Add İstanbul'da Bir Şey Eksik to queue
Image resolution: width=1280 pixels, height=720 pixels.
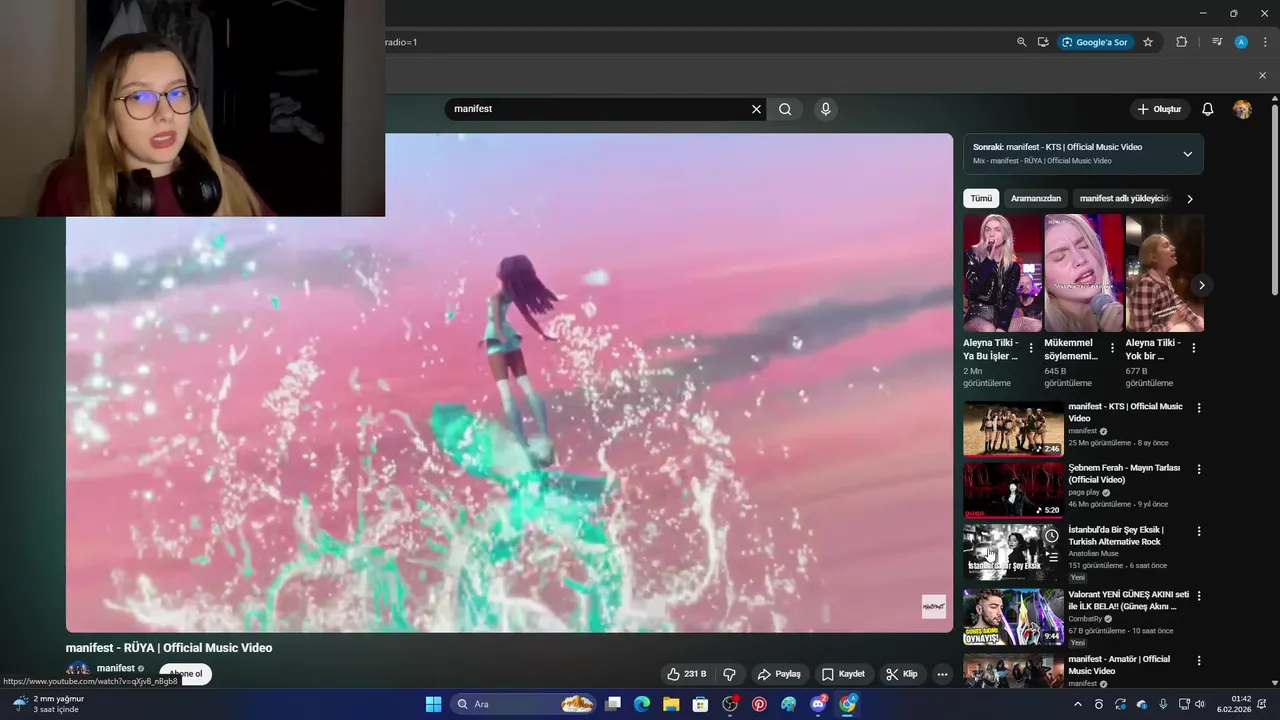point(1051,557)
